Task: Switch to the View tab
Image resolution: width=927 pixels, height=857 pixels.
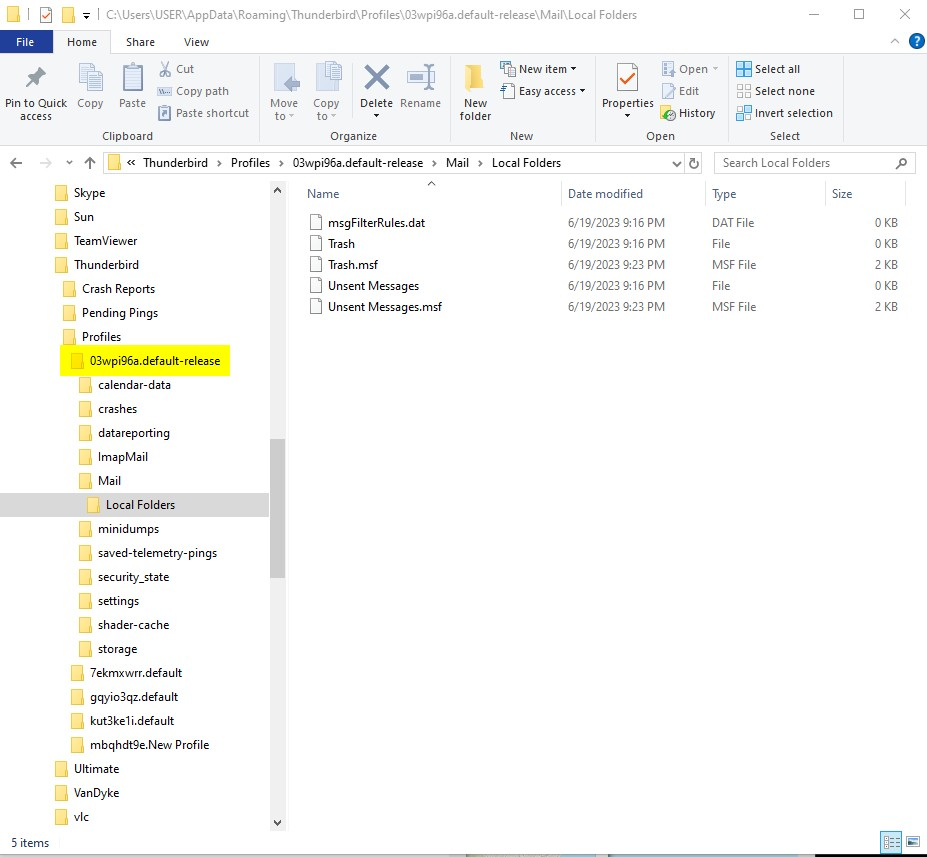Action: pos(196,42)
